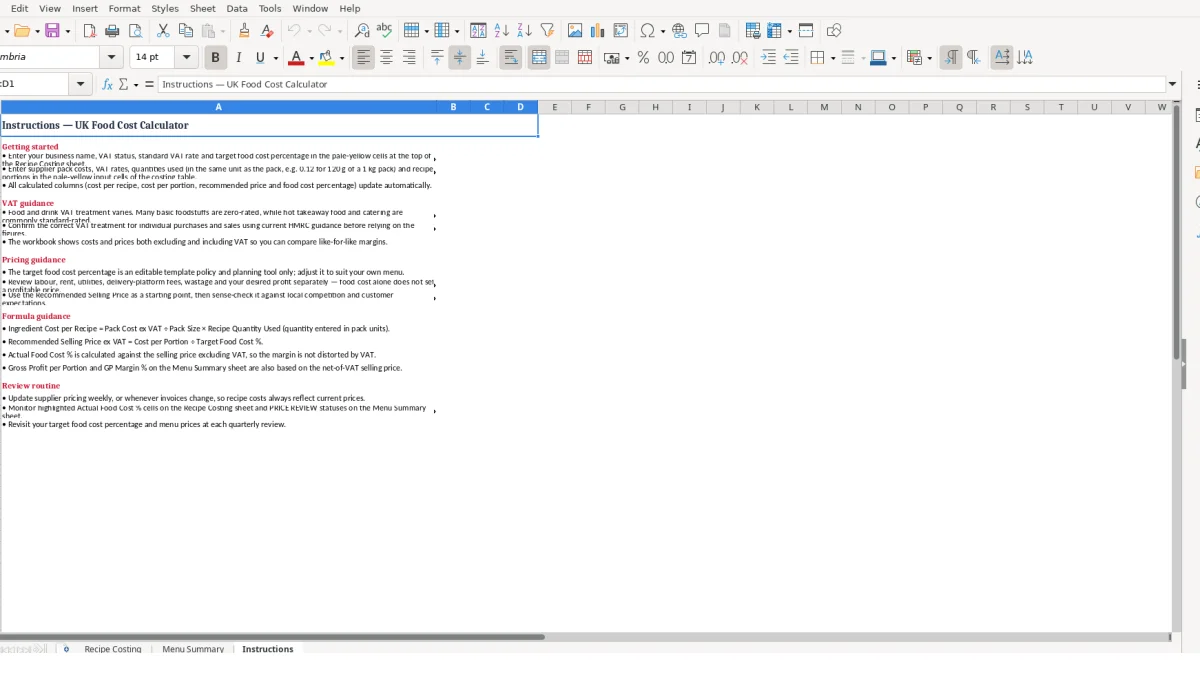
Task: Toggle Underline formatting
Action: tap(260, 58)
